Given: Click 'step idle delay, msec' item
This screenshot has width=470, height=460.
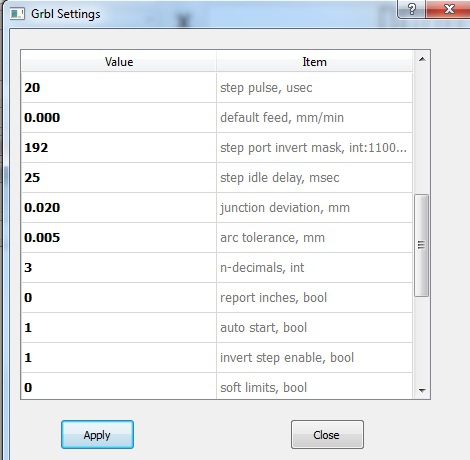Looking at the screenshot, I should tap(315, 178).
